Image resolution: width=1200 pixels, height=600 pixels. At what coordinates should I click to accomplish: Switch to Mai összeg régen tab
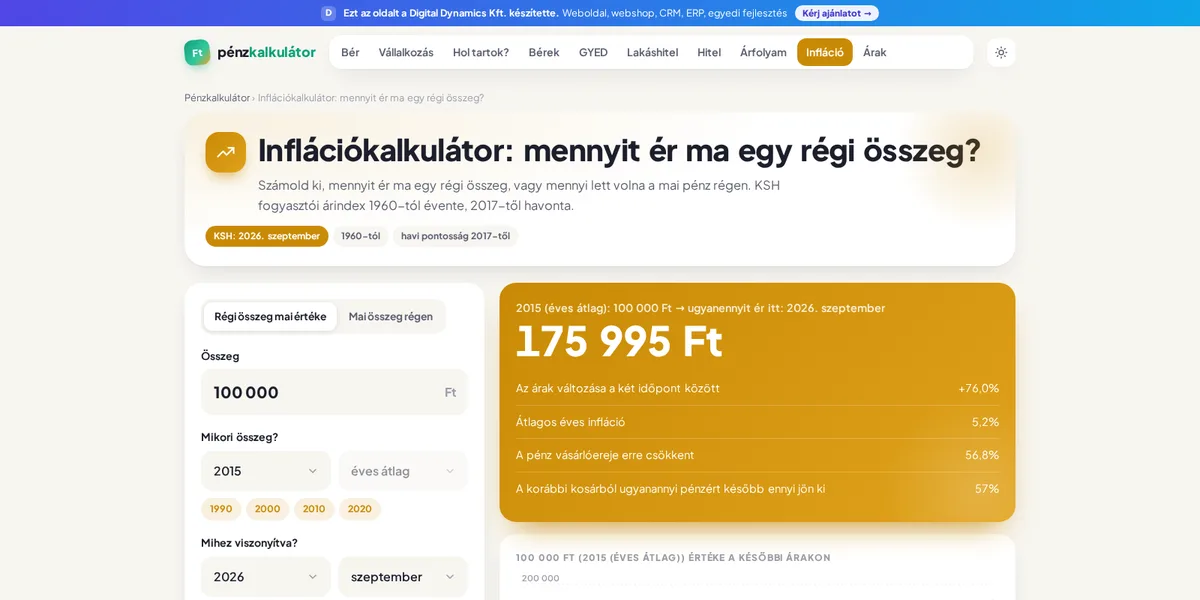click(391, 317)
